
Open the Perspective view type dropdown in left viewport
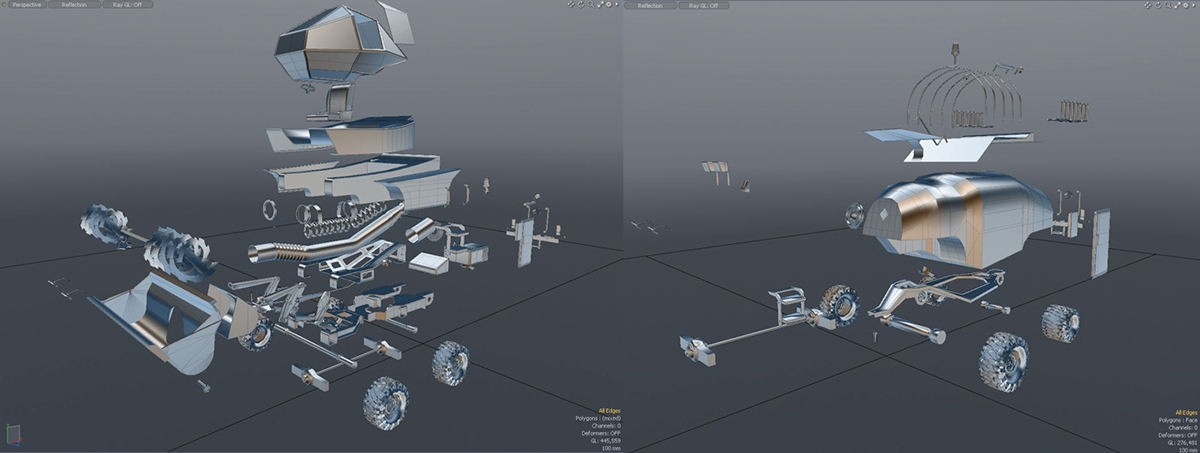click(27, 5)
